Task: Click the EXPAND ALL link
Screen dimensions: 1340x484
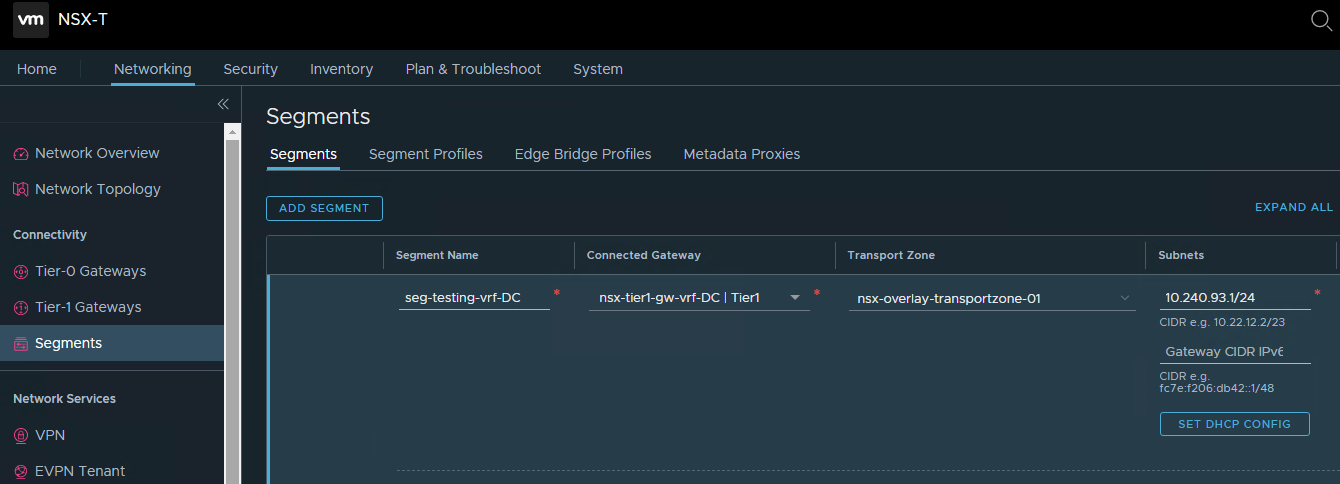Action: (1294, 208)
